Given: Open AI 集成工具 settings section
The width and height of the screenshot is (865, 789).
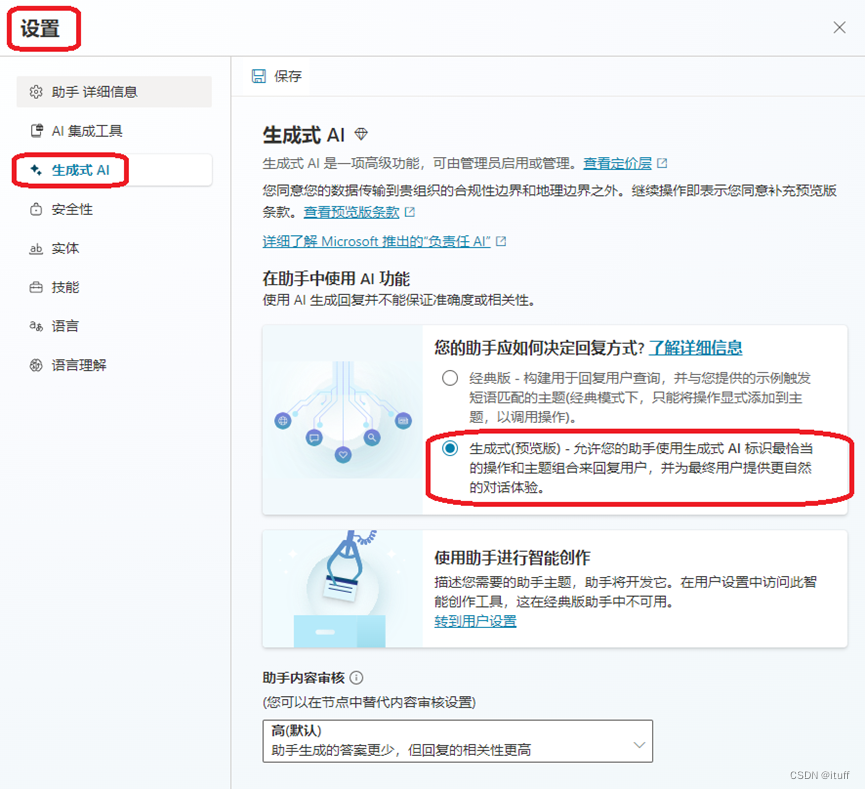Looking at the screenshot, I should click(114, 131).
